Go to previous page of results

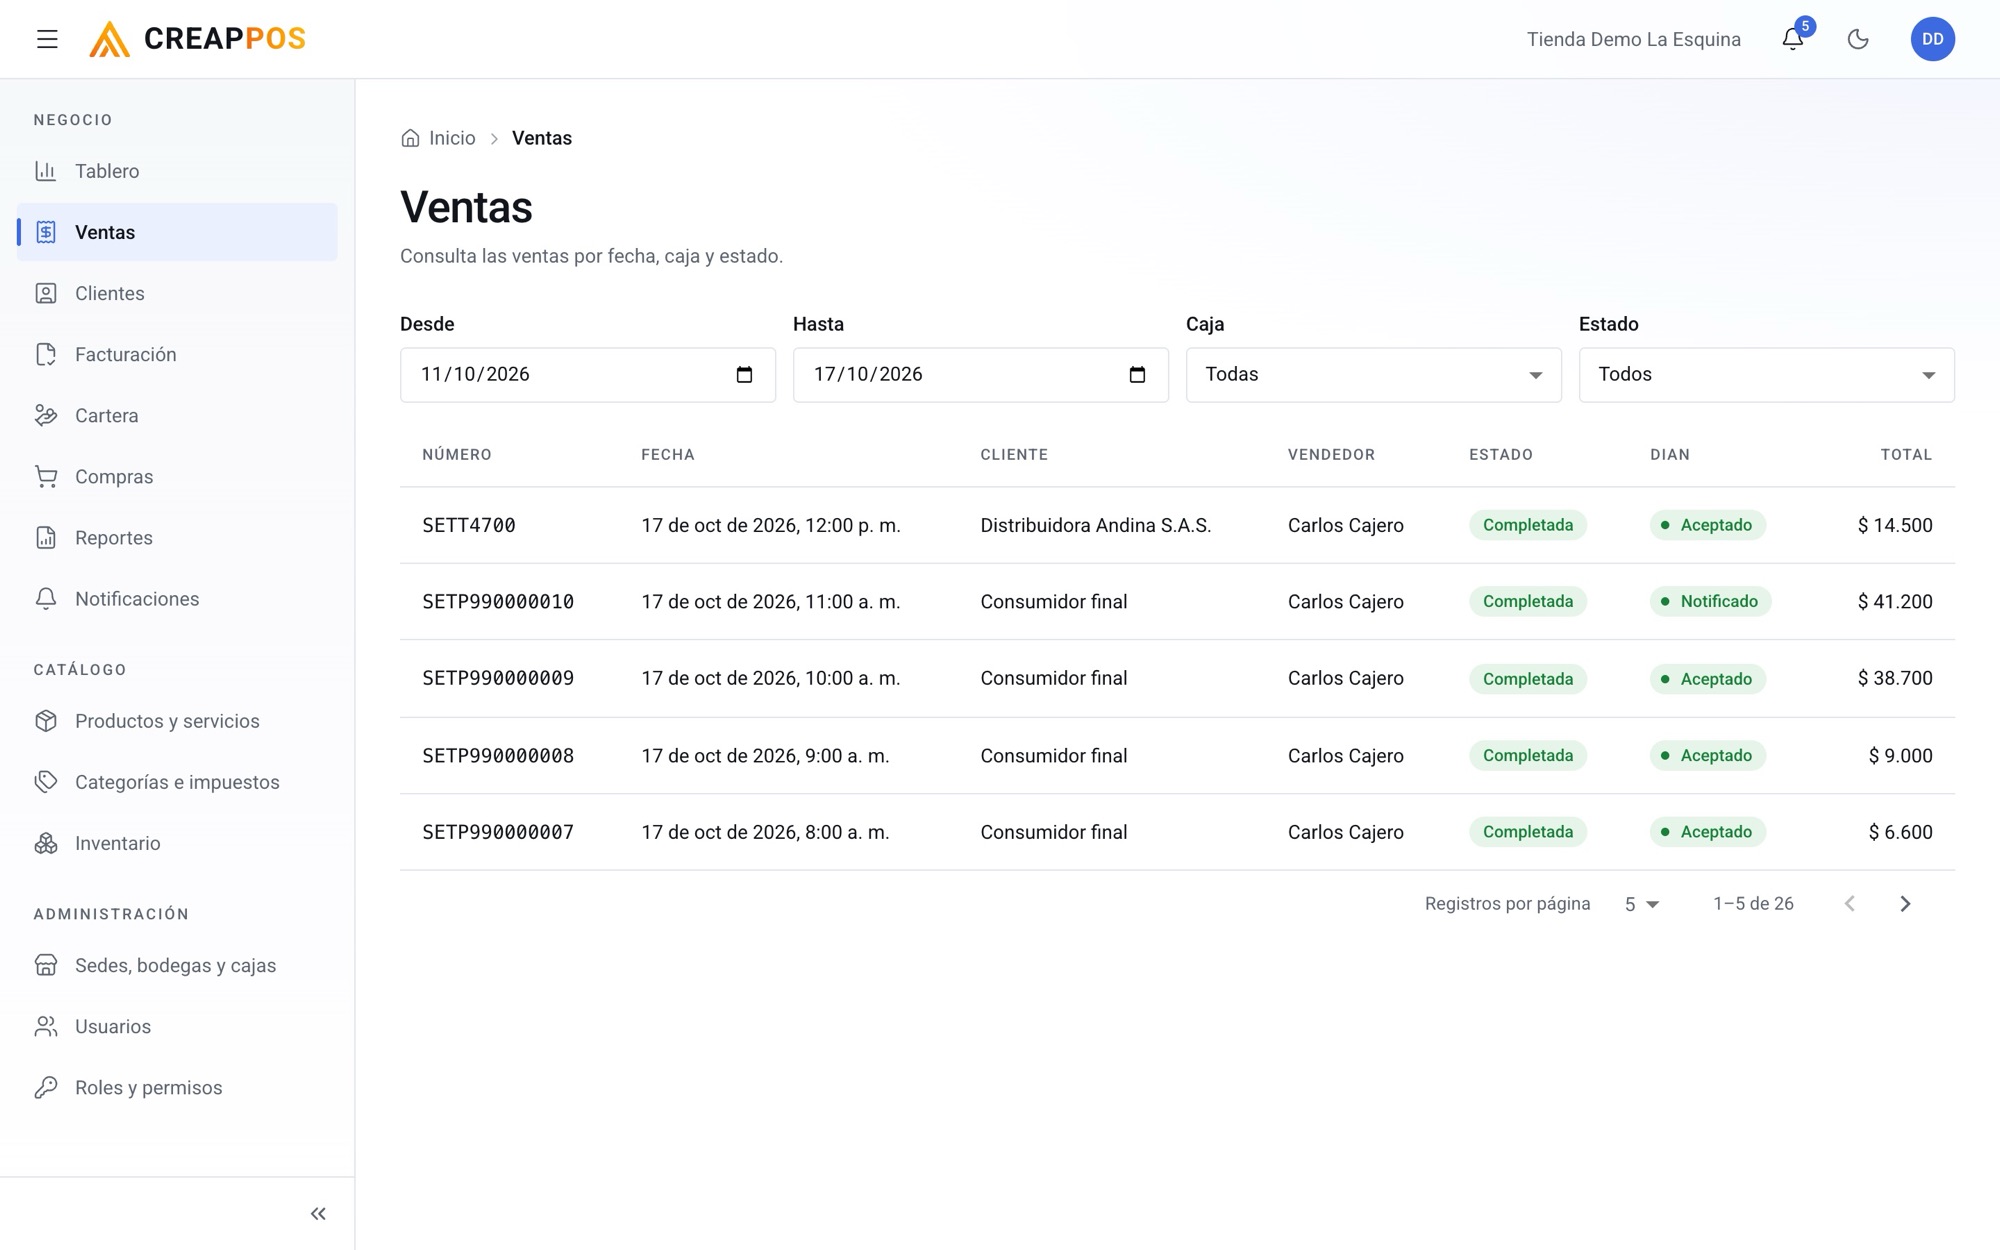[x=1850, y=904]
